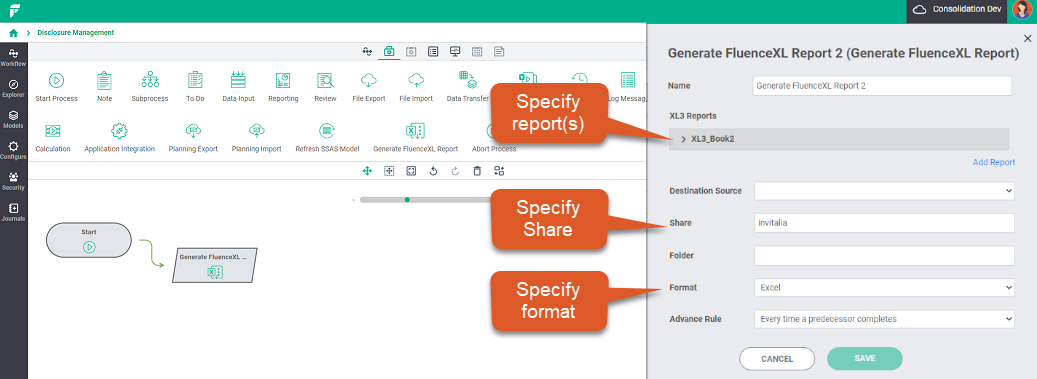The height and width of the screenshot is (379, 1037).
Task: Click the Add Report link
Action: [x=993, y=162]
